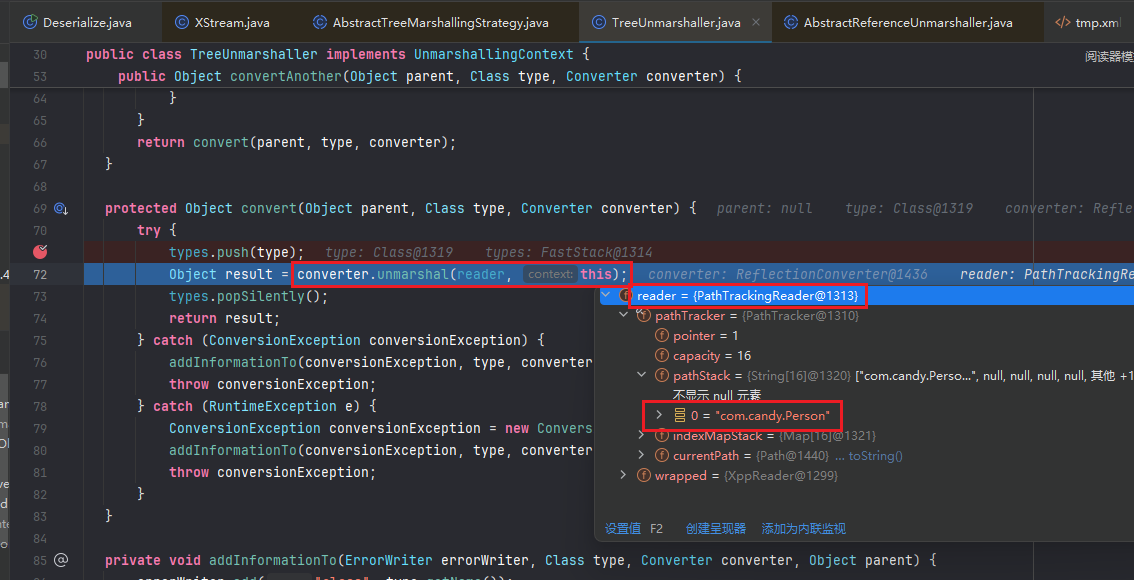Click the field icon beside pointer
Screen dimensions: 1134x580
pyautogui.click(x=661, y=336)
